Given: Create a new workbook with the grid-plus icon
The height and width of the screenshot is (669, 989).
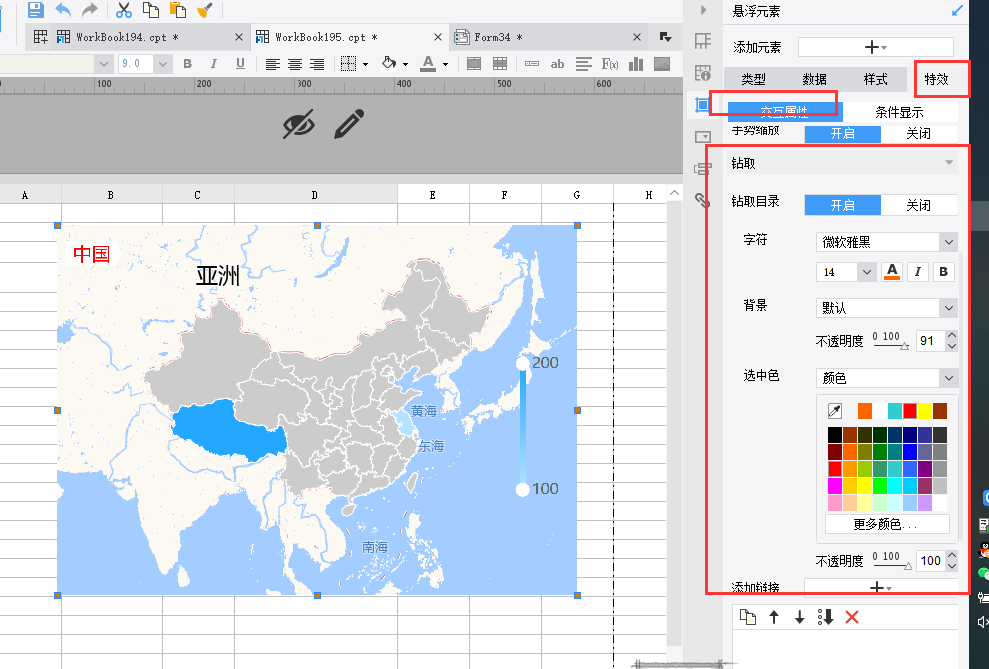Looking at the screenshot, I should coord(40,37).
